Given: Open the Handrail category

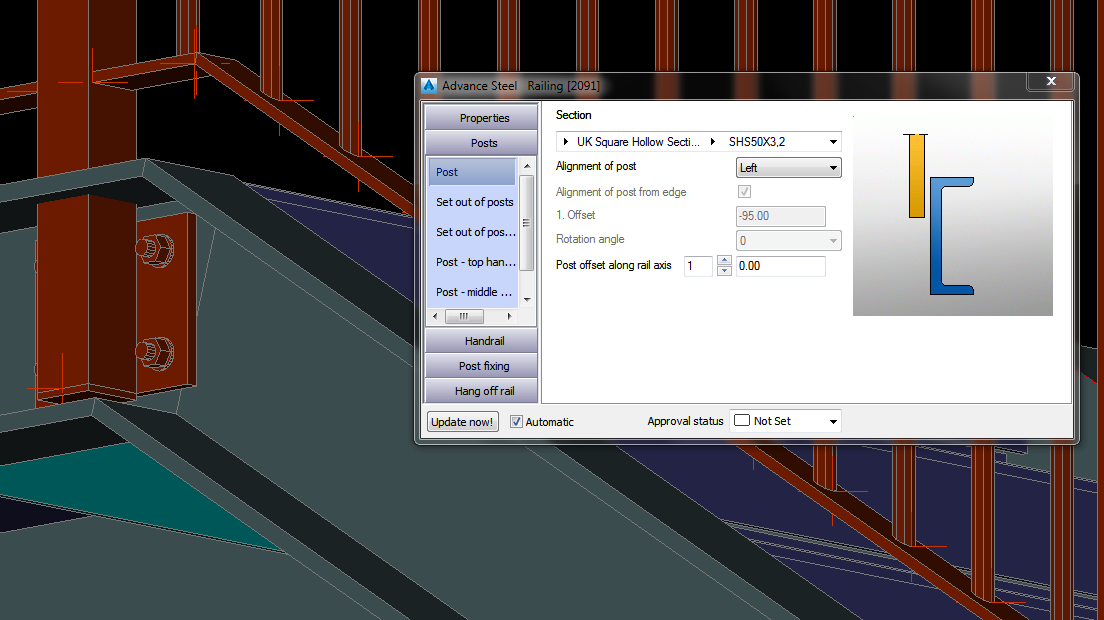Looking at the screenshot, I should click(482, 341).
